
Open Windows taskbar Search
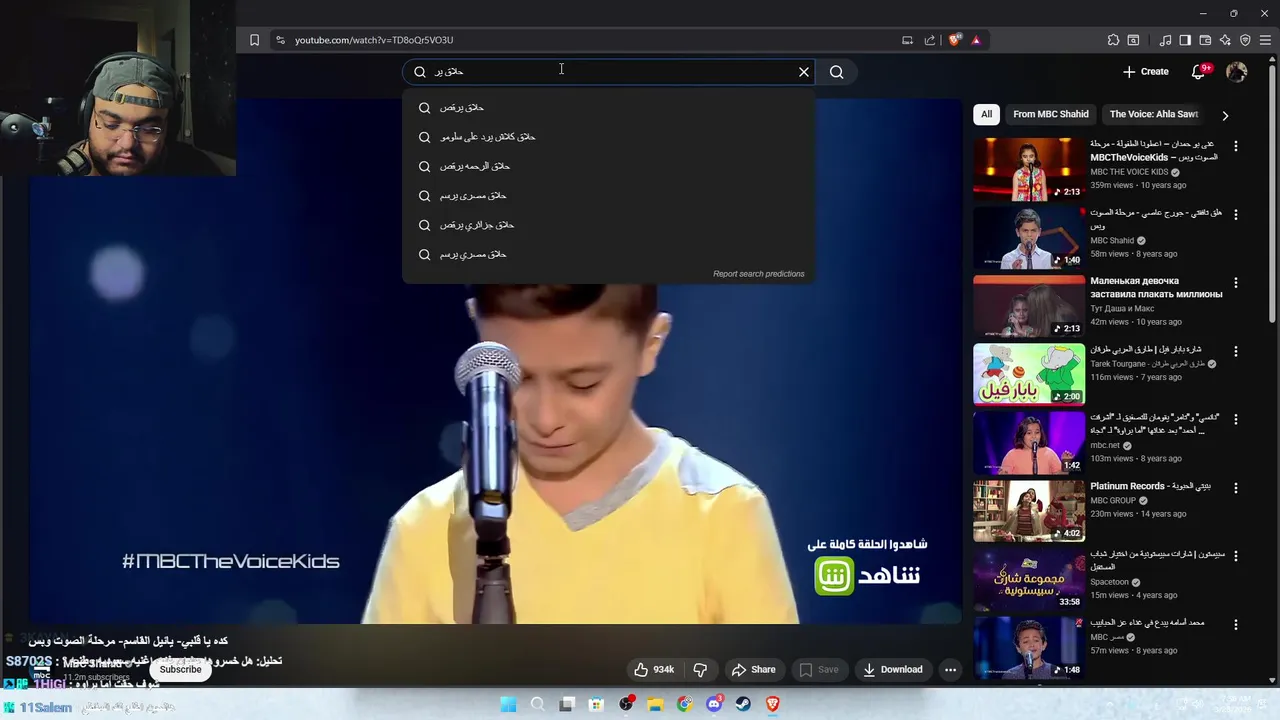pyautogui.click(x=537, y=704)
